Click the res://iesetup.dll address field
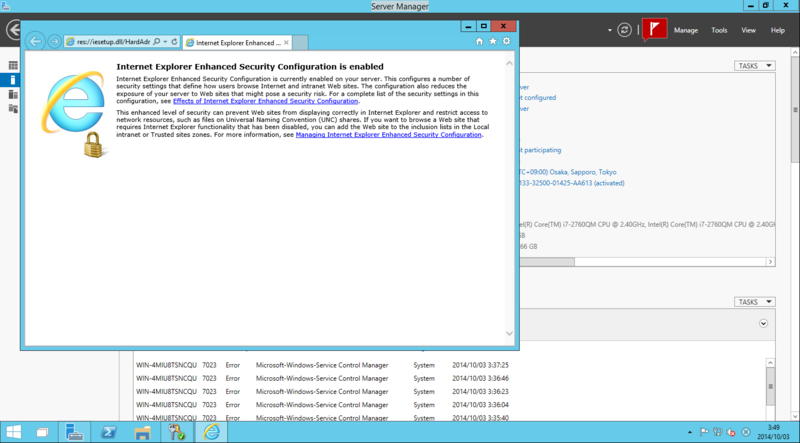Viewport: 800px width, 443px height. pos(113,42)
